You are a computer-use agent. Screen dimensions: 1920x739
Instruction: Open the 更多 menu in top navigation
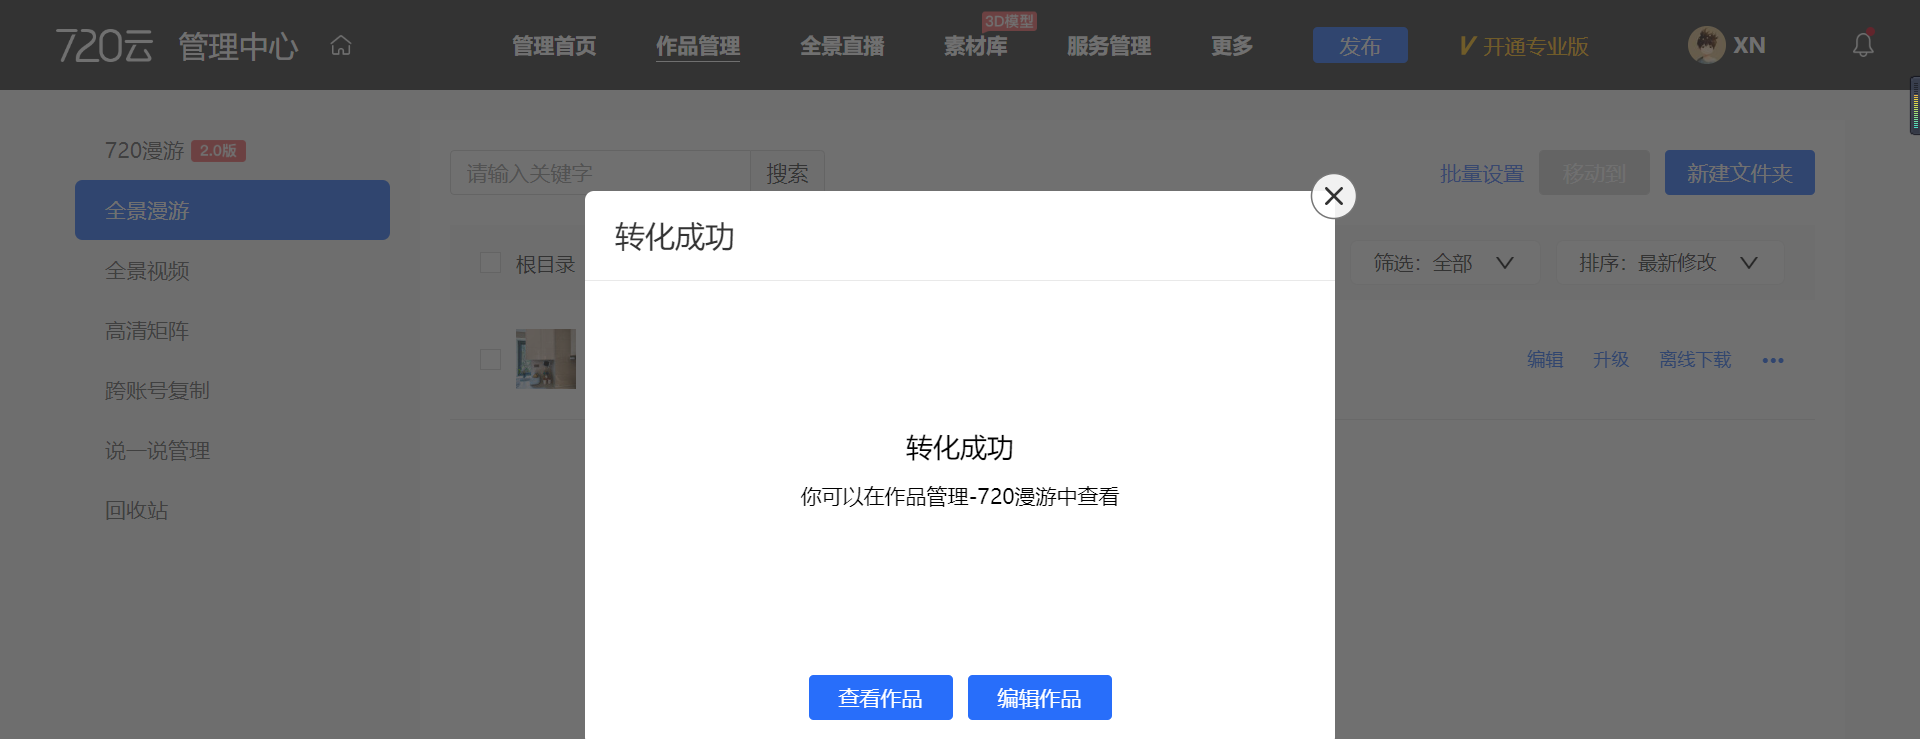click(x=1231, y=46)
